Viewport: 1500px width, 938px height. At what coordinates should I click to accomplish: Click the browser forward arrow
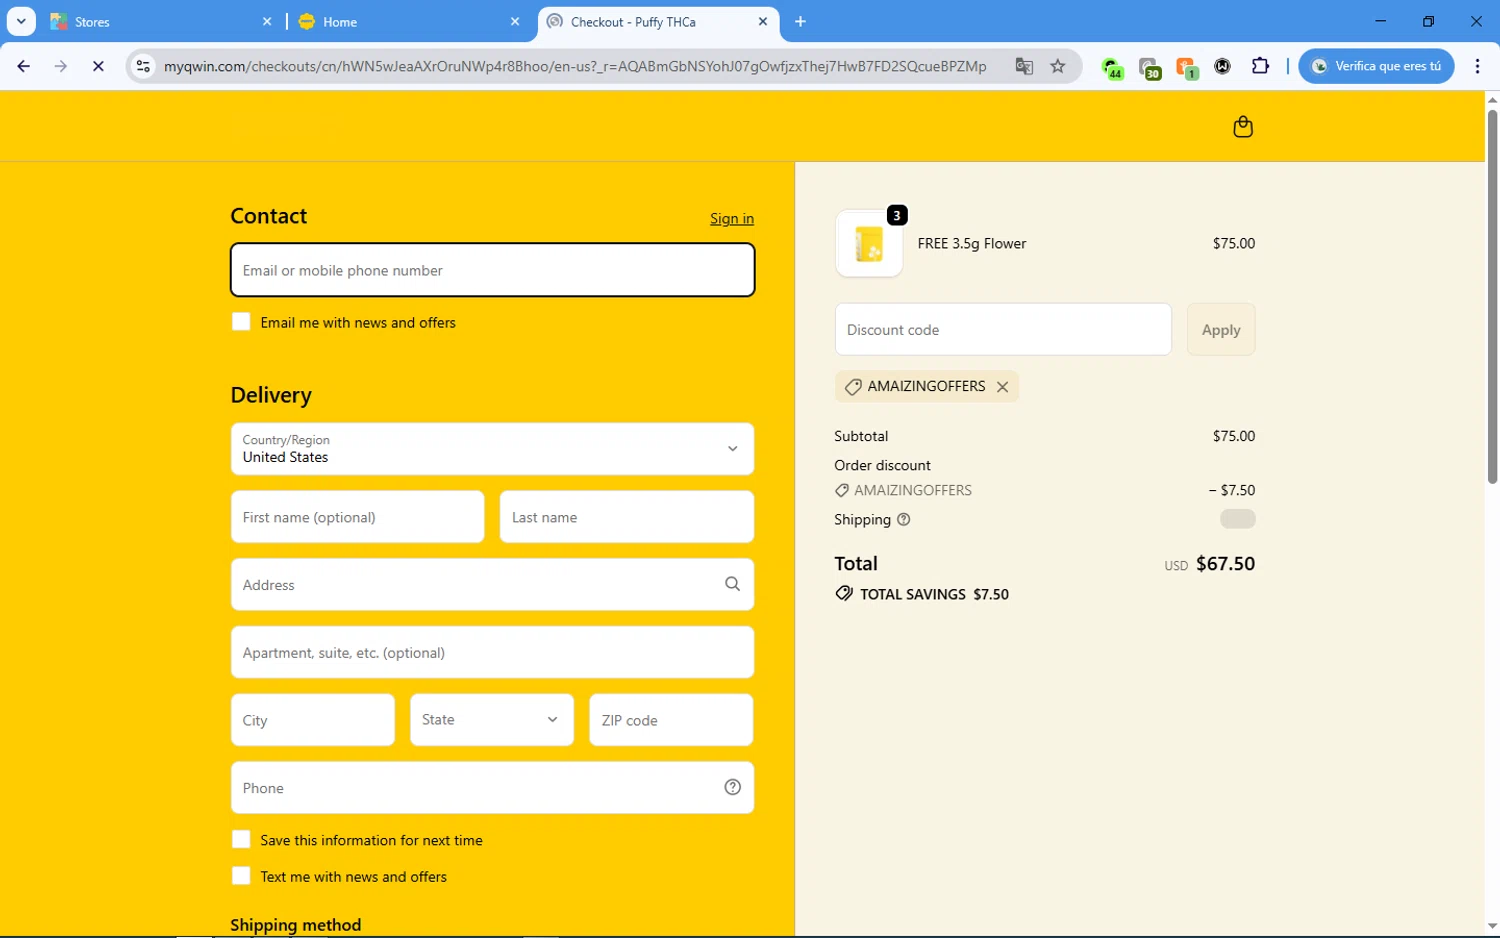[x=61, y=66]
